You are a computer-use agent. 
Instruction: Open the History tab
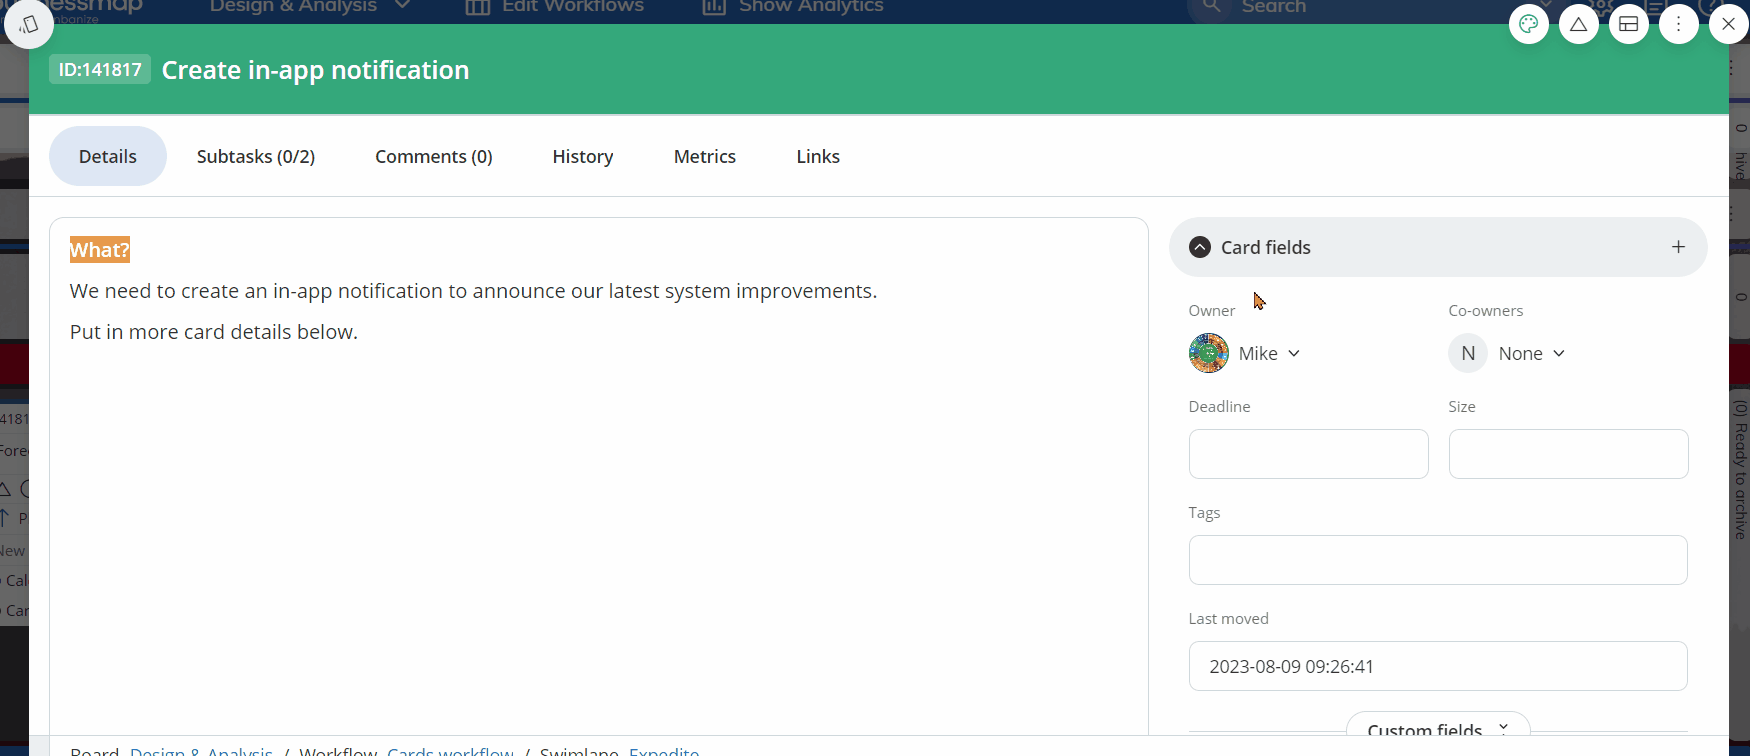[583, 156]
